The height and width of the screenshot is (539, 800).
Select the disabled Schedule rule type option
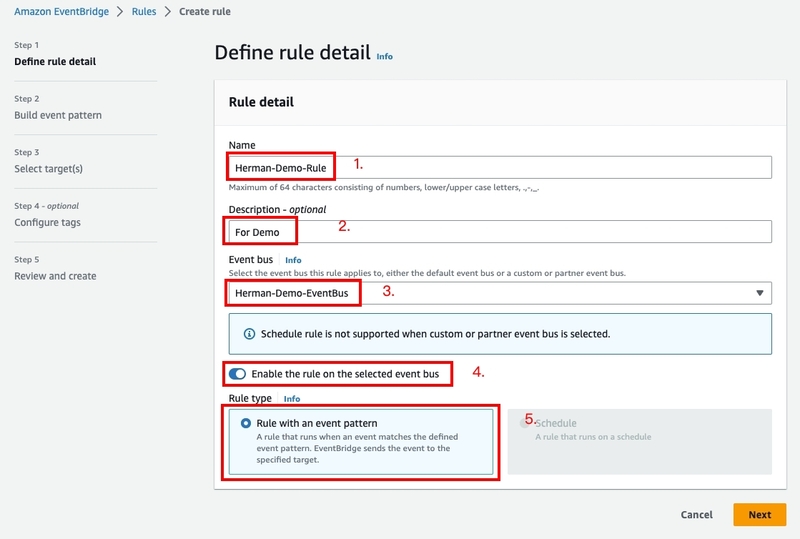point(639,442)
